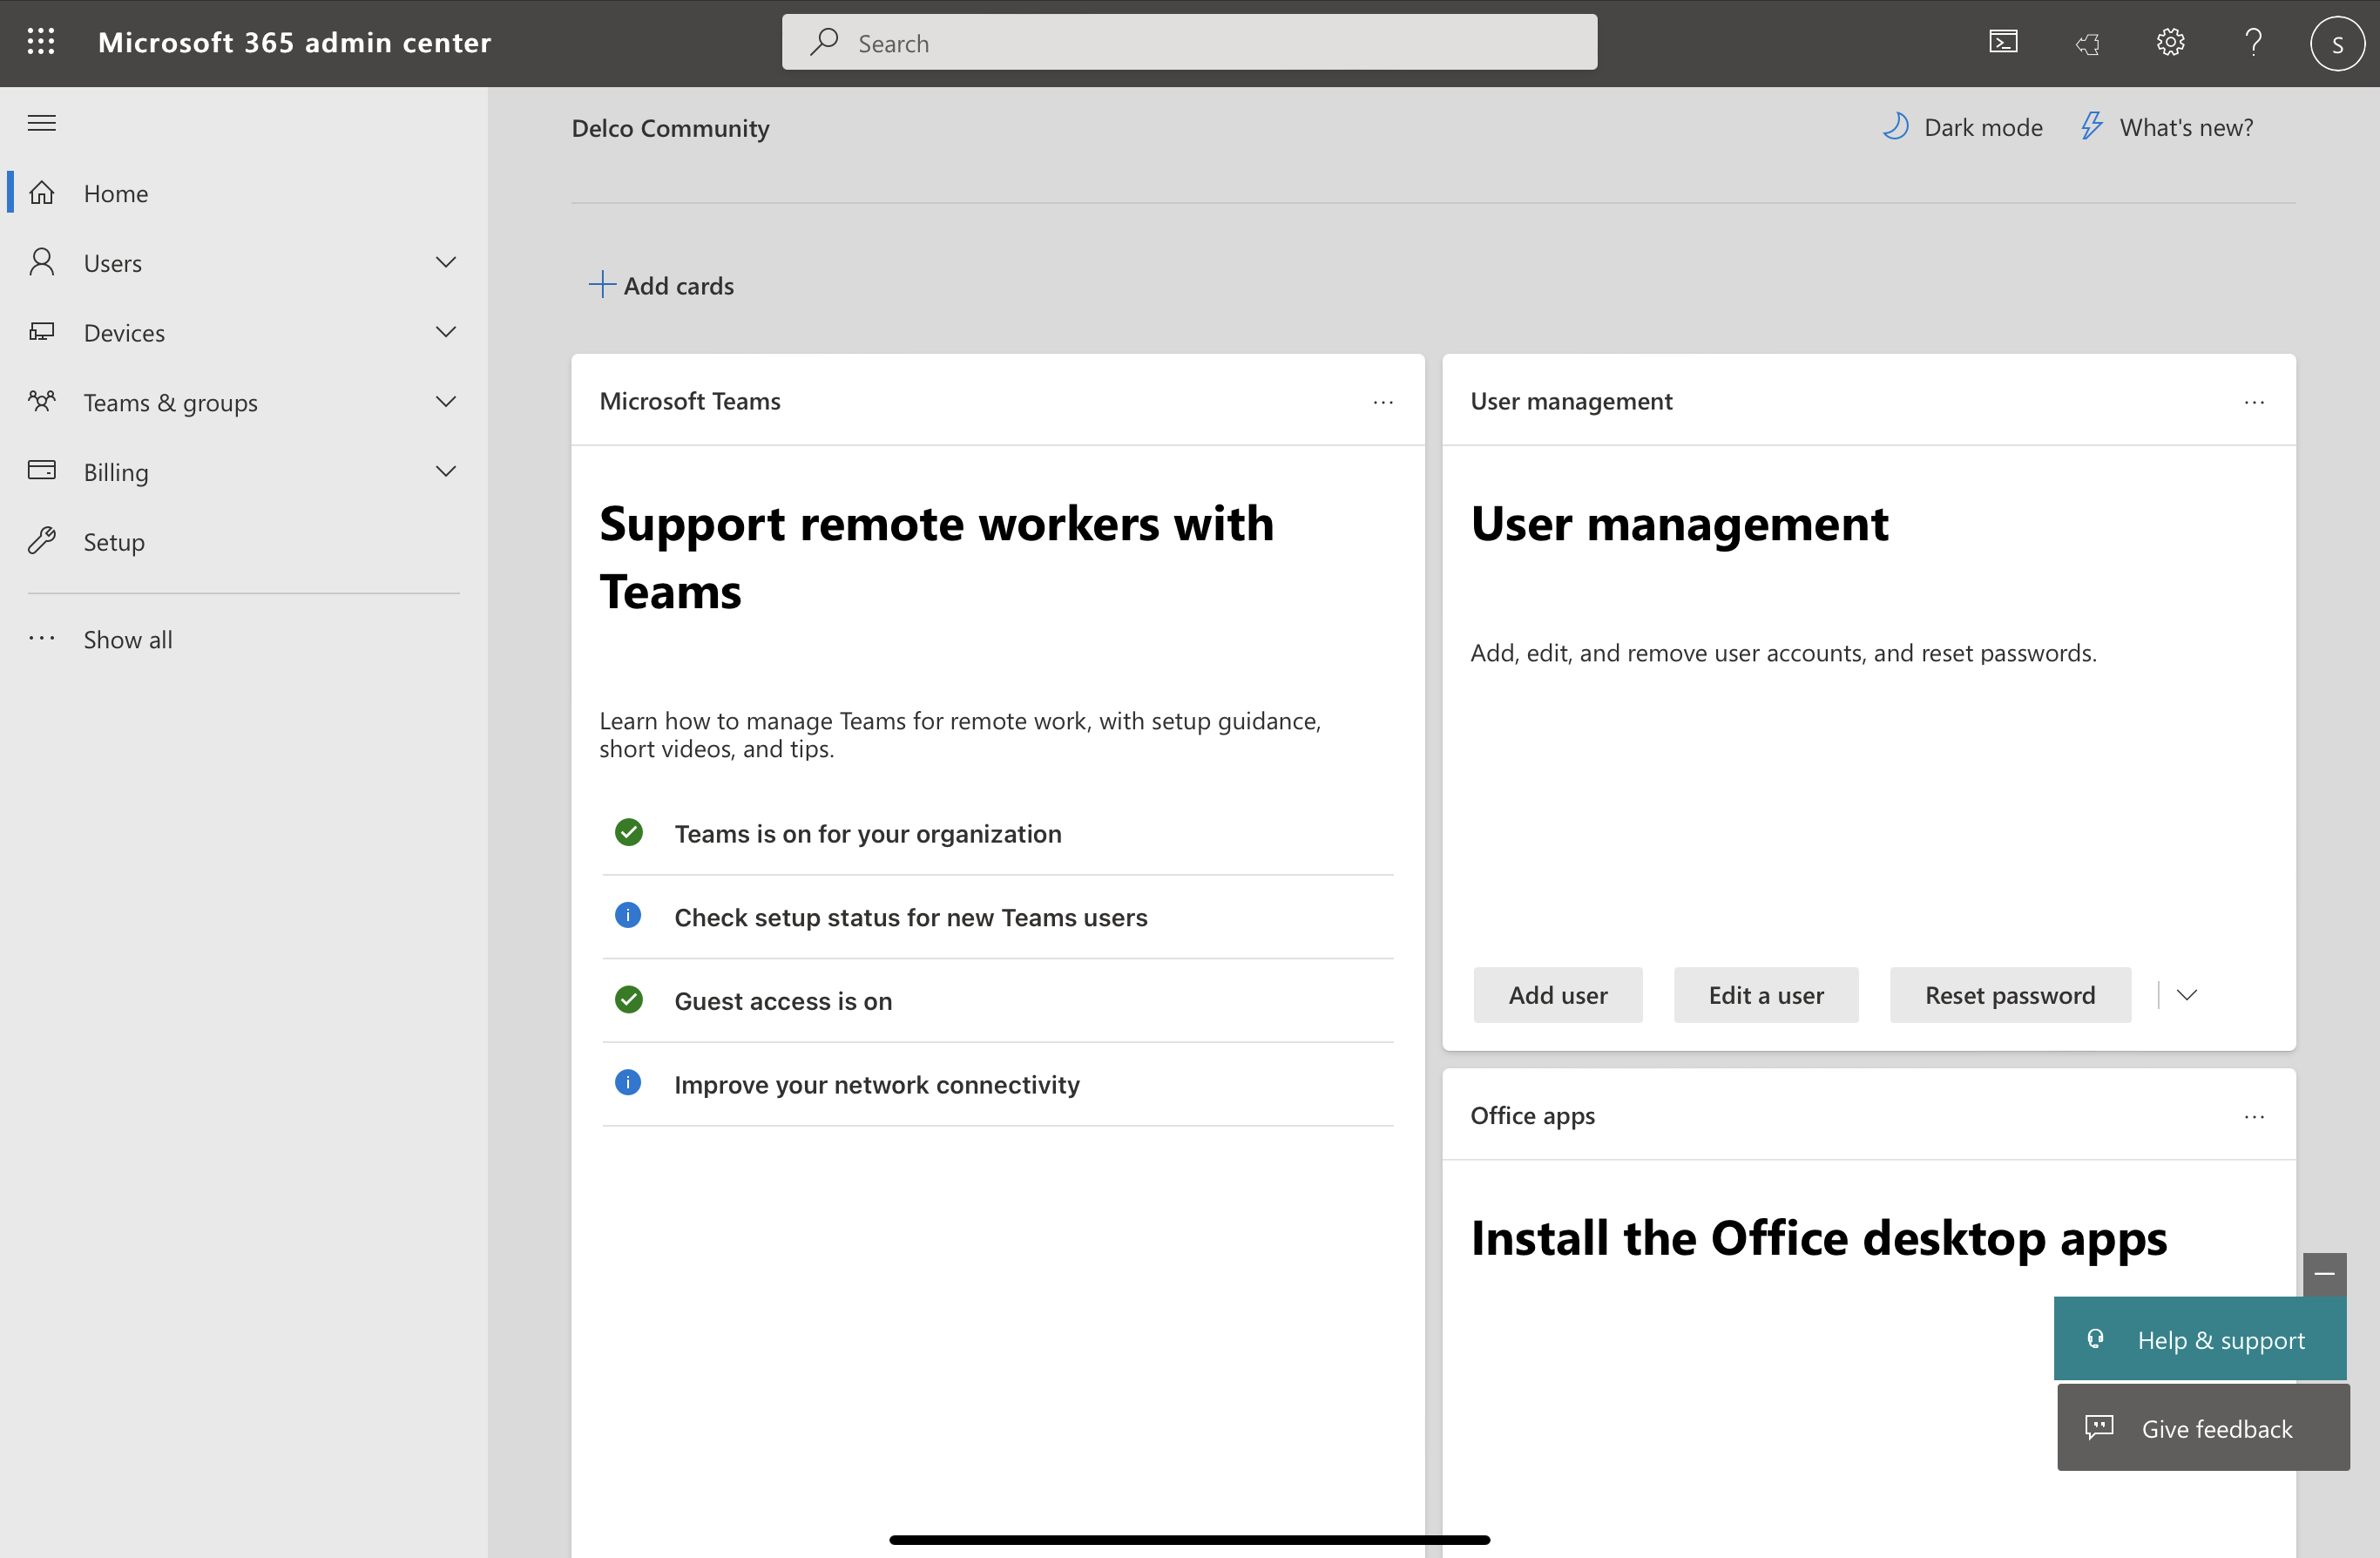Viewport: 2380px width, 1558px height.
Task: Click green check beside Teams is on
Action: 629,832
